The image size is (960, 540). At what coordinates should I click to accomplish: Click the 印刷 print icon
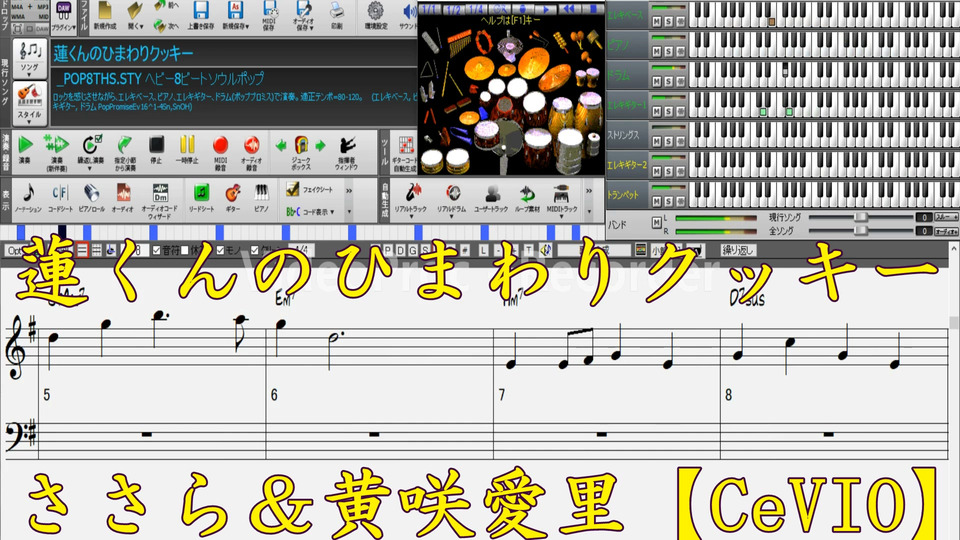point(337,16)
